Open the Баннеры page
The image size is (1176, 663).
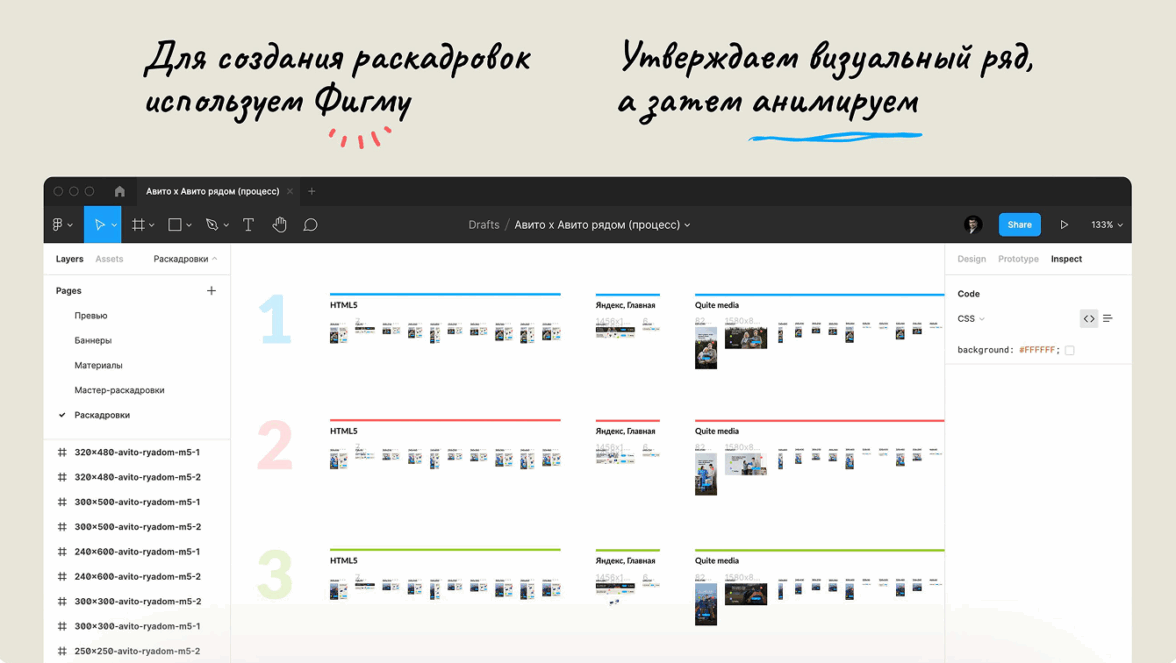[x=93, y=340]
